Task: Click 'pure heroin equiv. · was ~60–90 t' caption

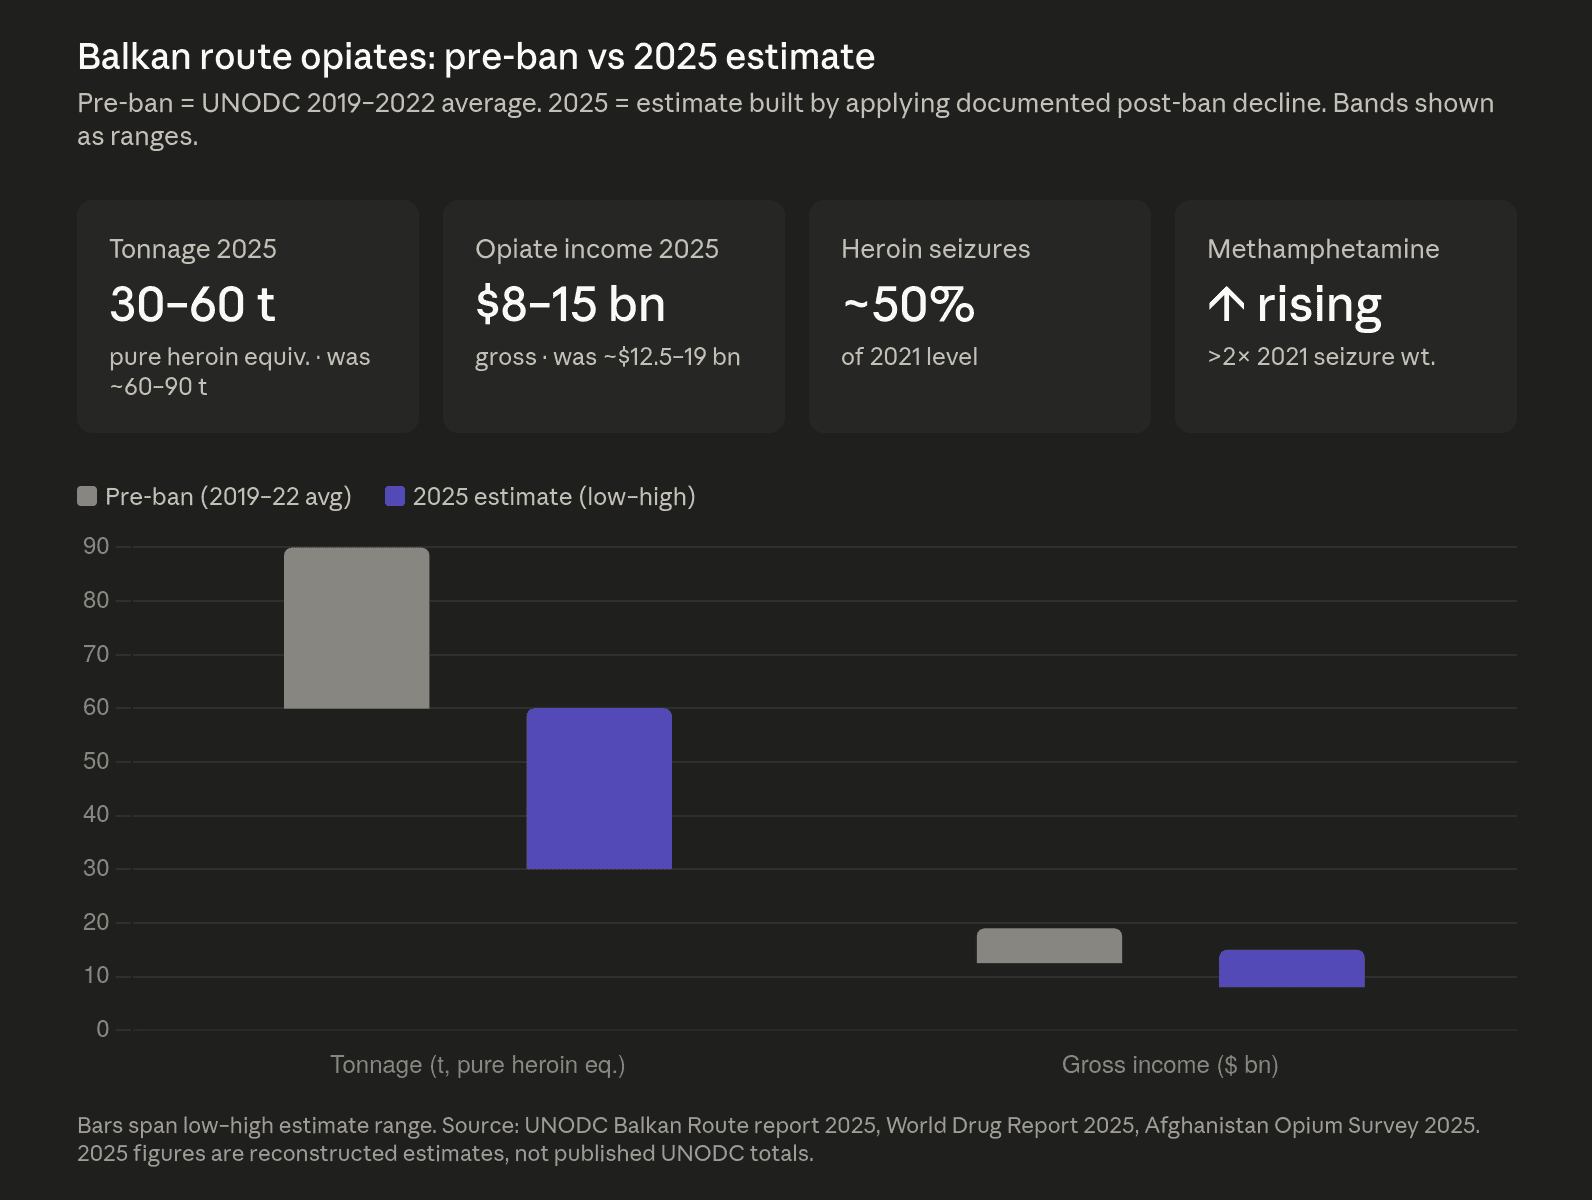Action: click(240, 372)
